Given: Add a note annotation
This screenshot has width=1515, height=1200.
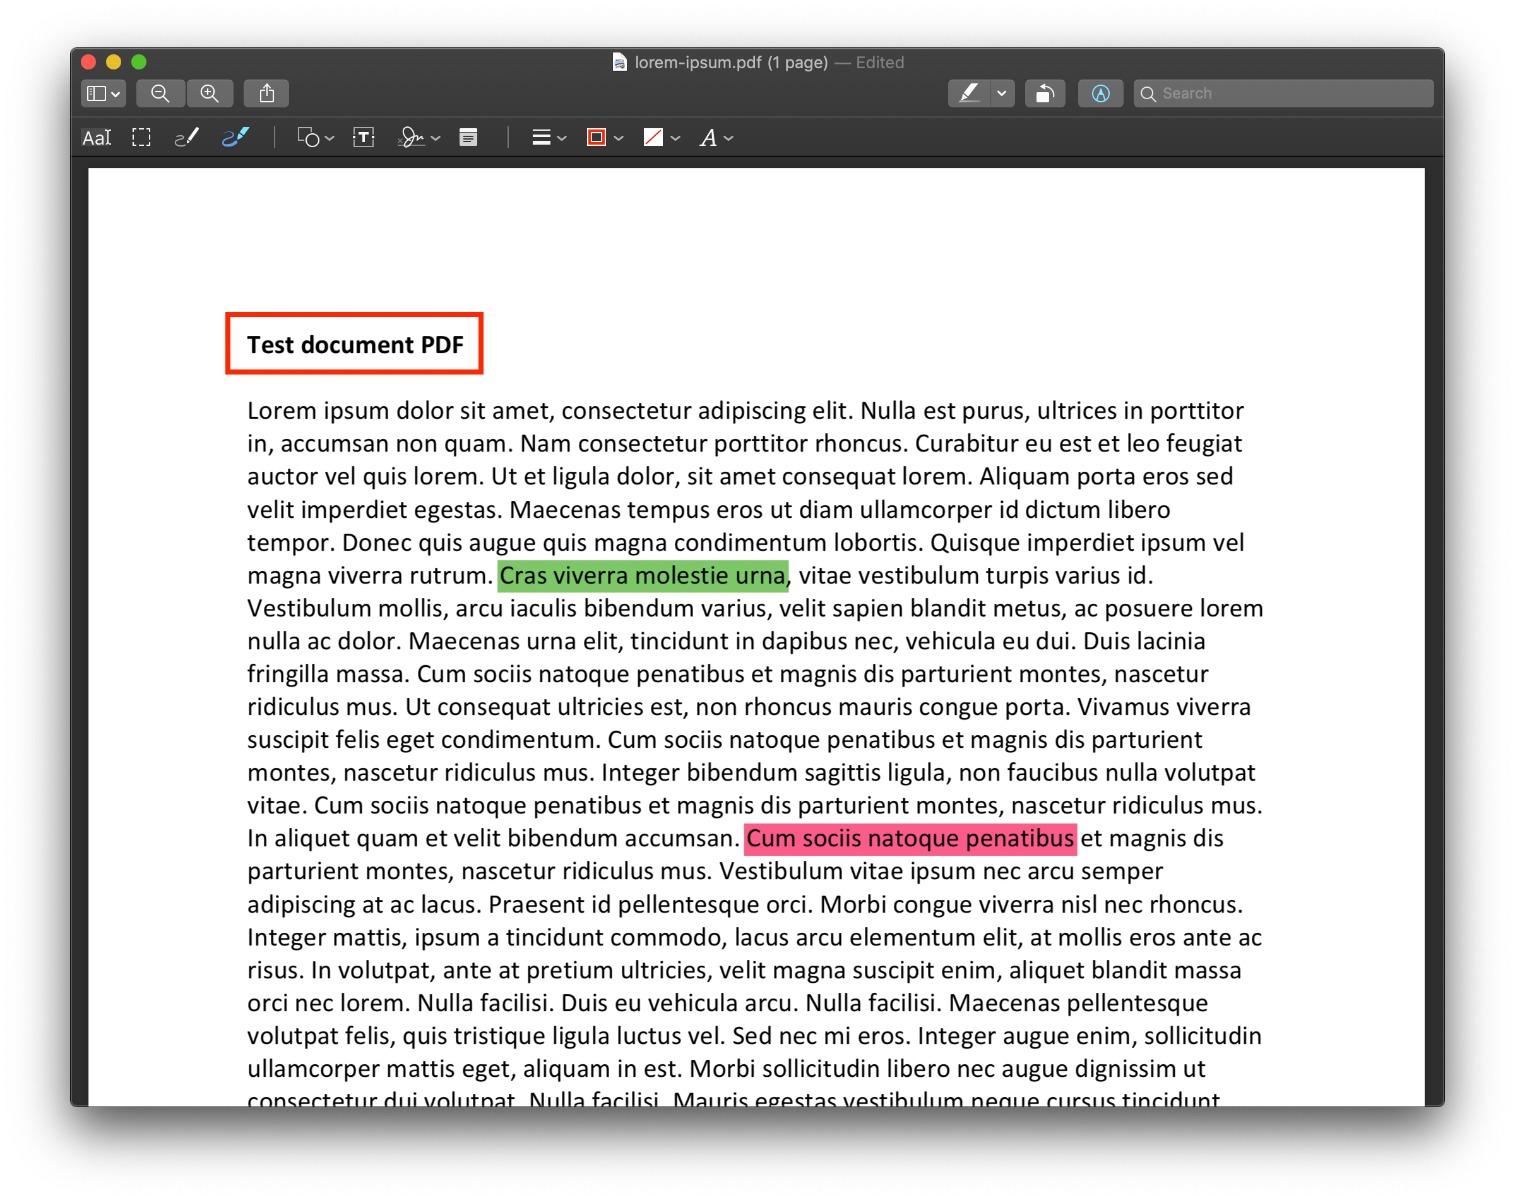Looking at the screenshot, I should click(468, 138).
